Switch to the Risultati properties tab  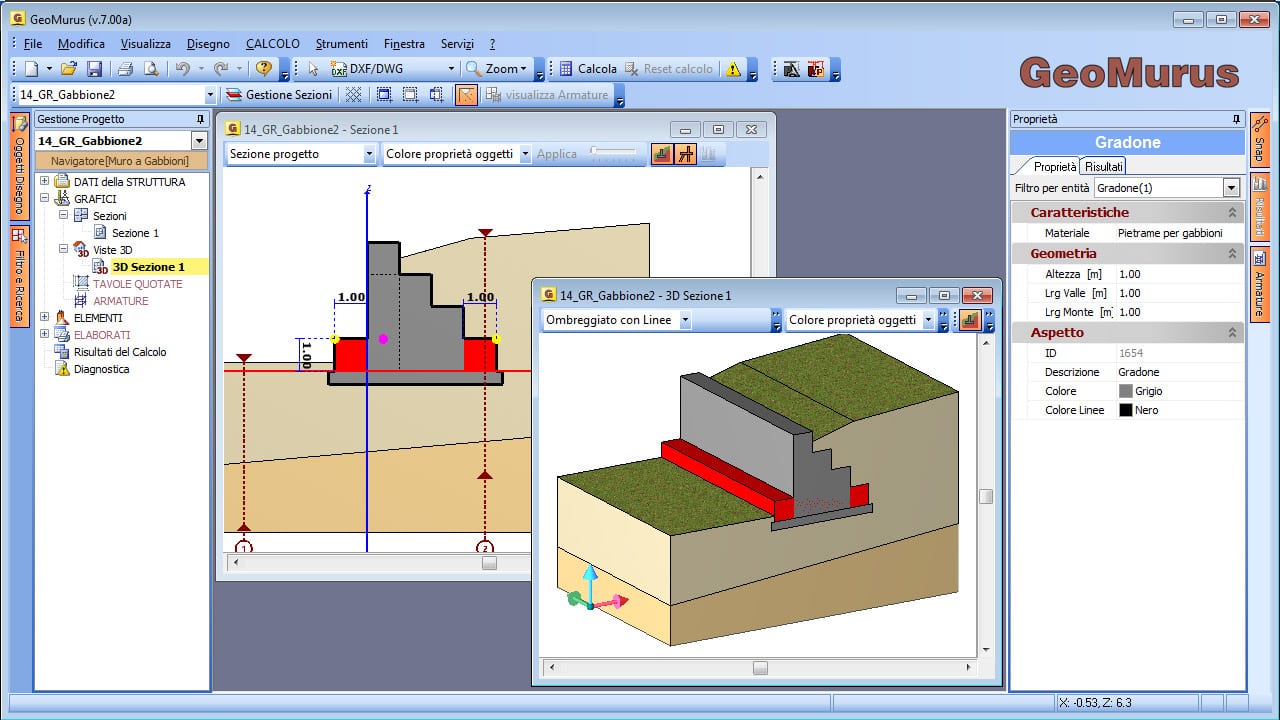click(x=1104, y=166)
